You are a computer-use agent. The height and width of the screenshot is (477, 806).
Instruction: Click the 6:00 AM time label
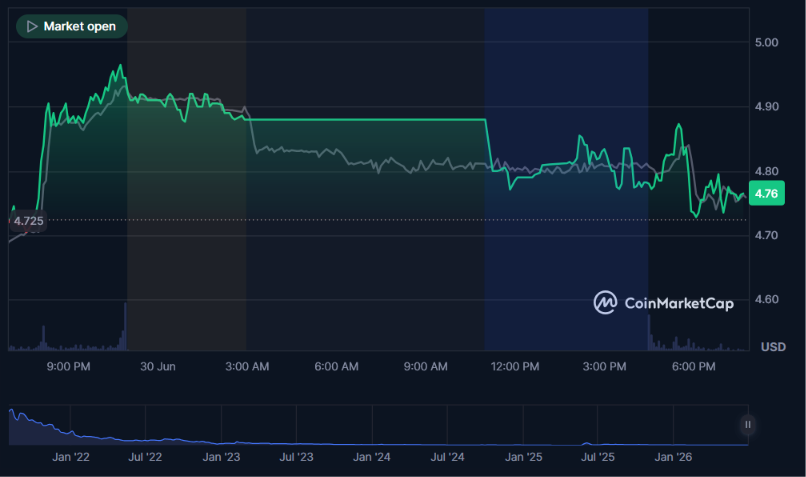337,366
